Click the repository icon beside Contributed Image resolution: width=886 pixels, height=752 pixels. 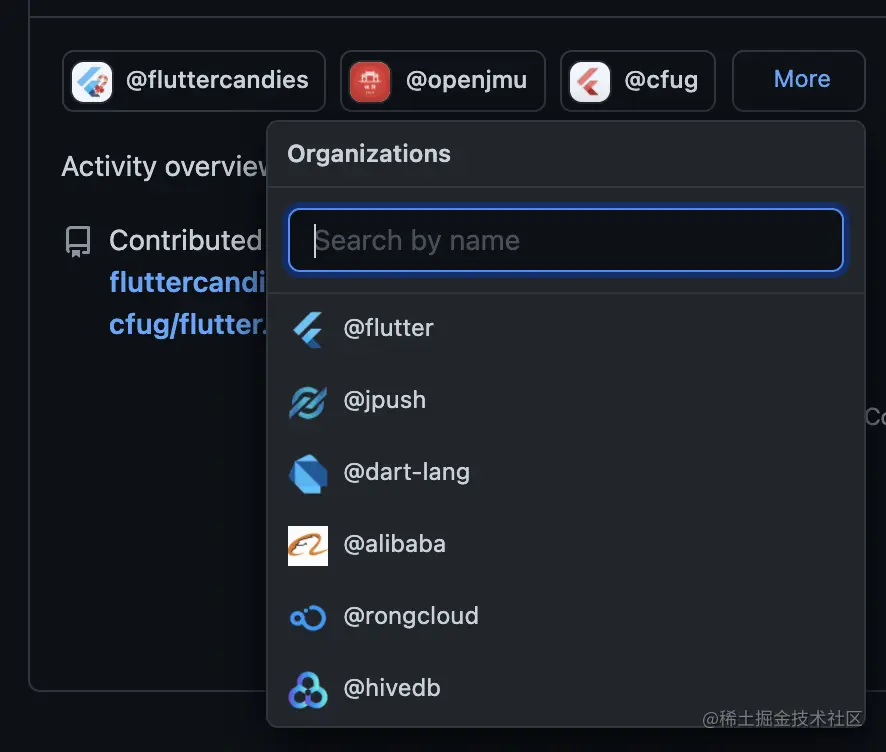pos(78,242)
